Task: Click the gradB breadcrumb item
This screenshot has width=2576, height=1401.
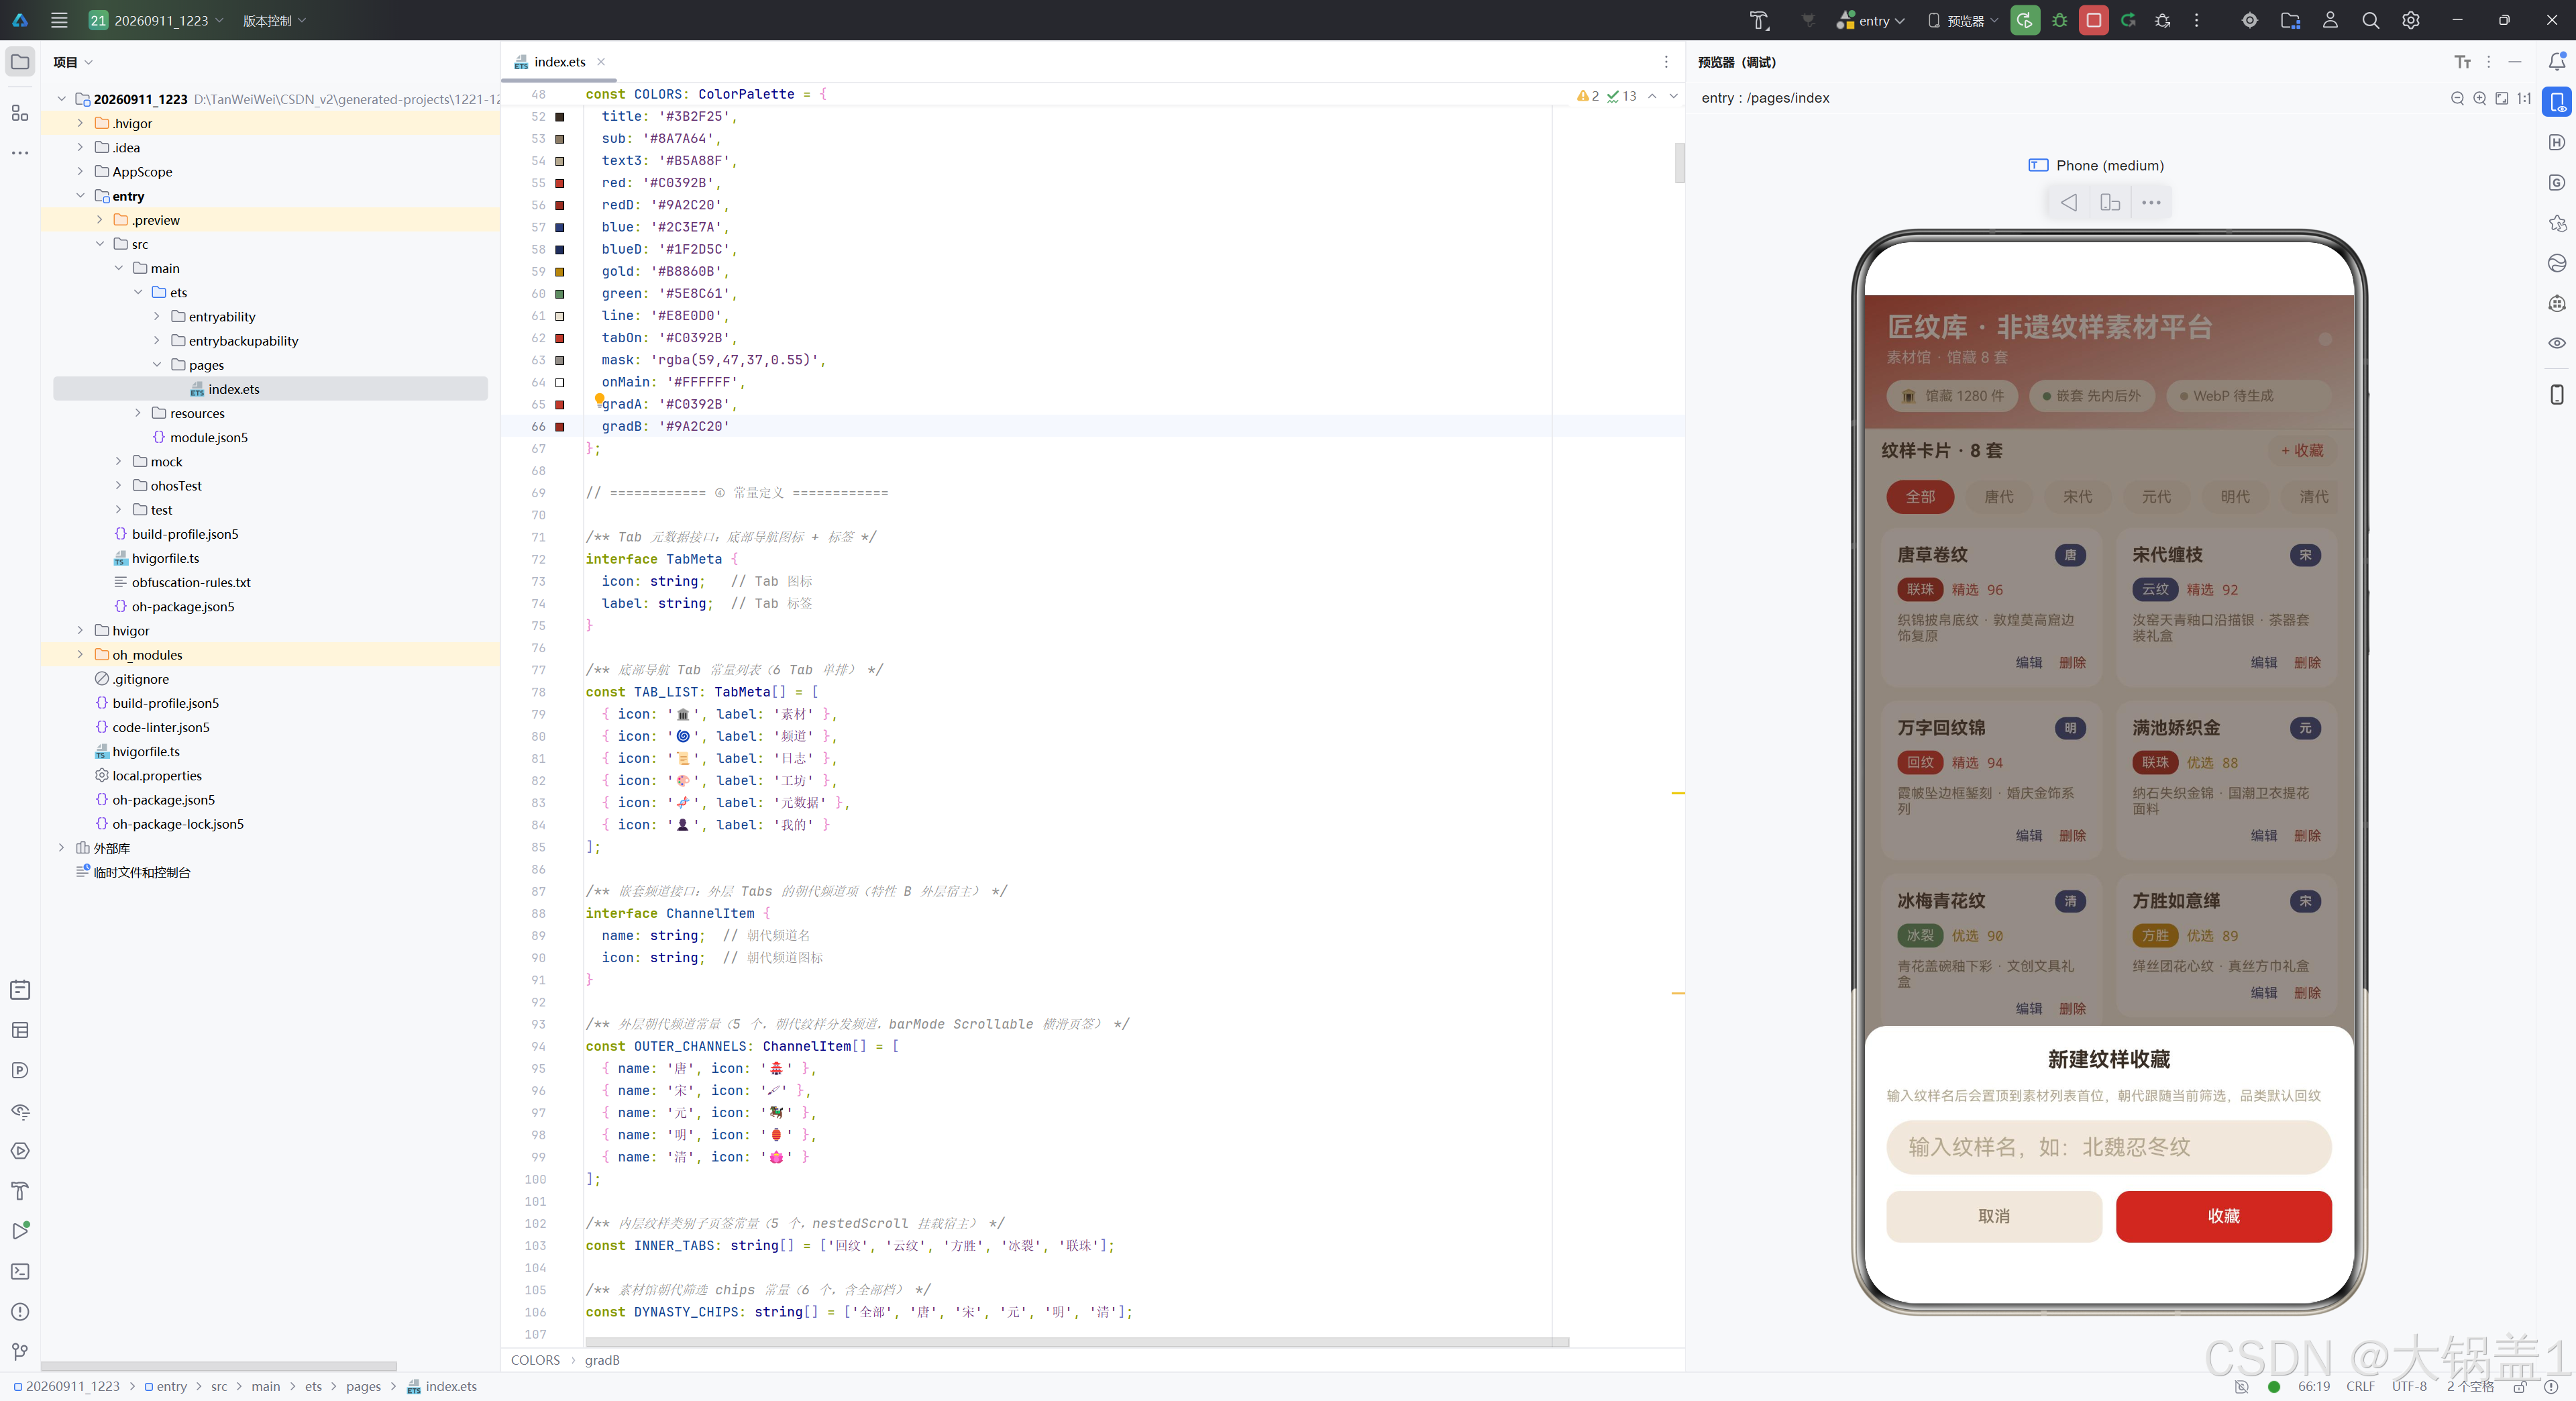Action: pyautogui.click(x=602, y=1360)
